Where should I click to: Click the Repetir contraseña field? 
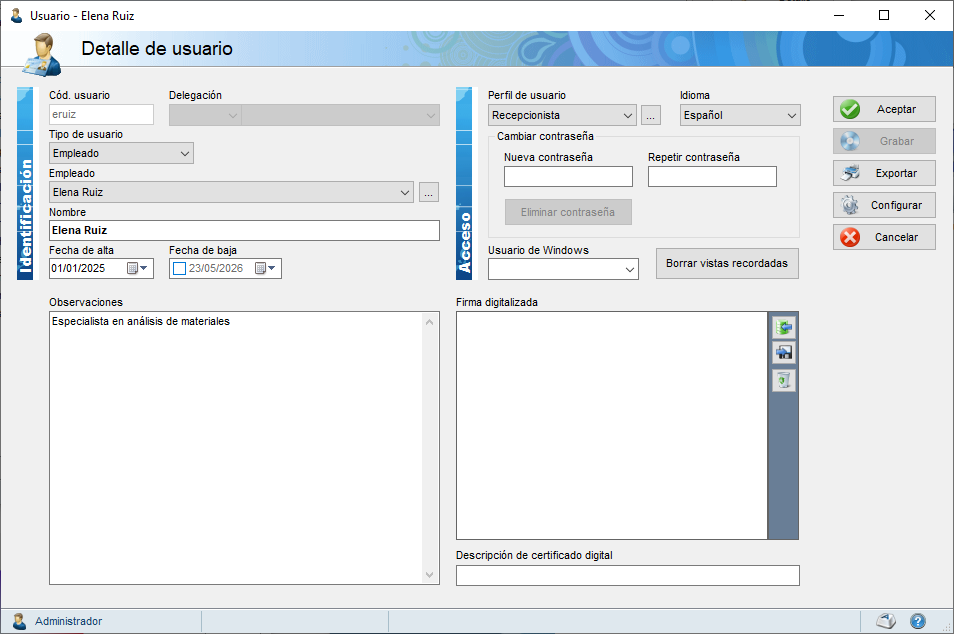(x=712, y=176)
